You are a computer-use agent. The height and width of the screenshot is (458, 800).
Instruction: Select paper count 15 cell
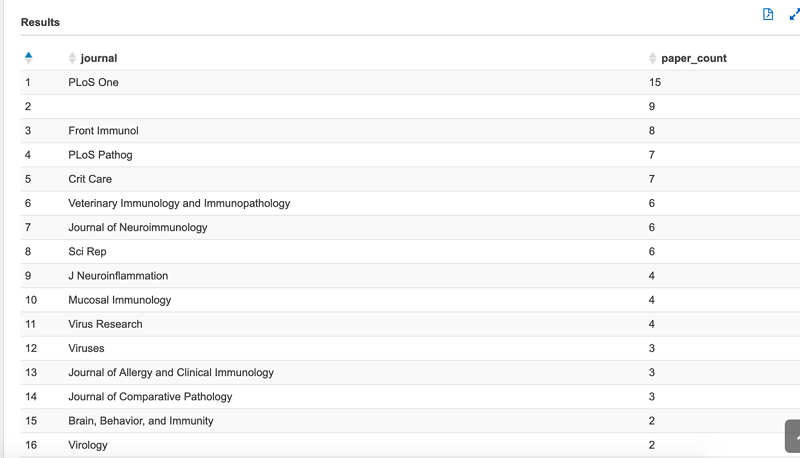655,83
